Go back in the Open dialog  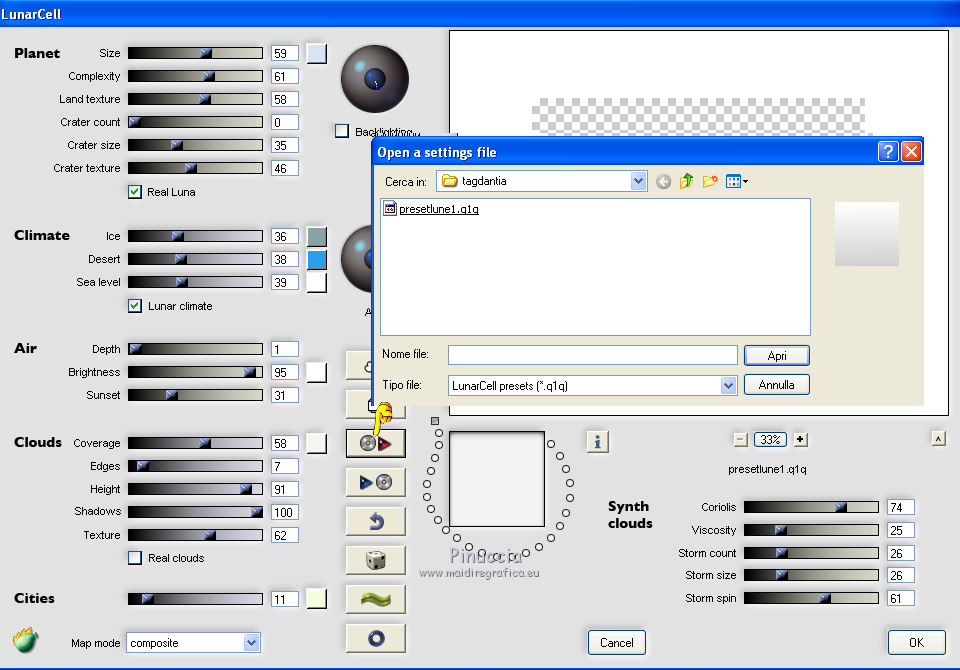pyautogui.click(x=664, y=181)
